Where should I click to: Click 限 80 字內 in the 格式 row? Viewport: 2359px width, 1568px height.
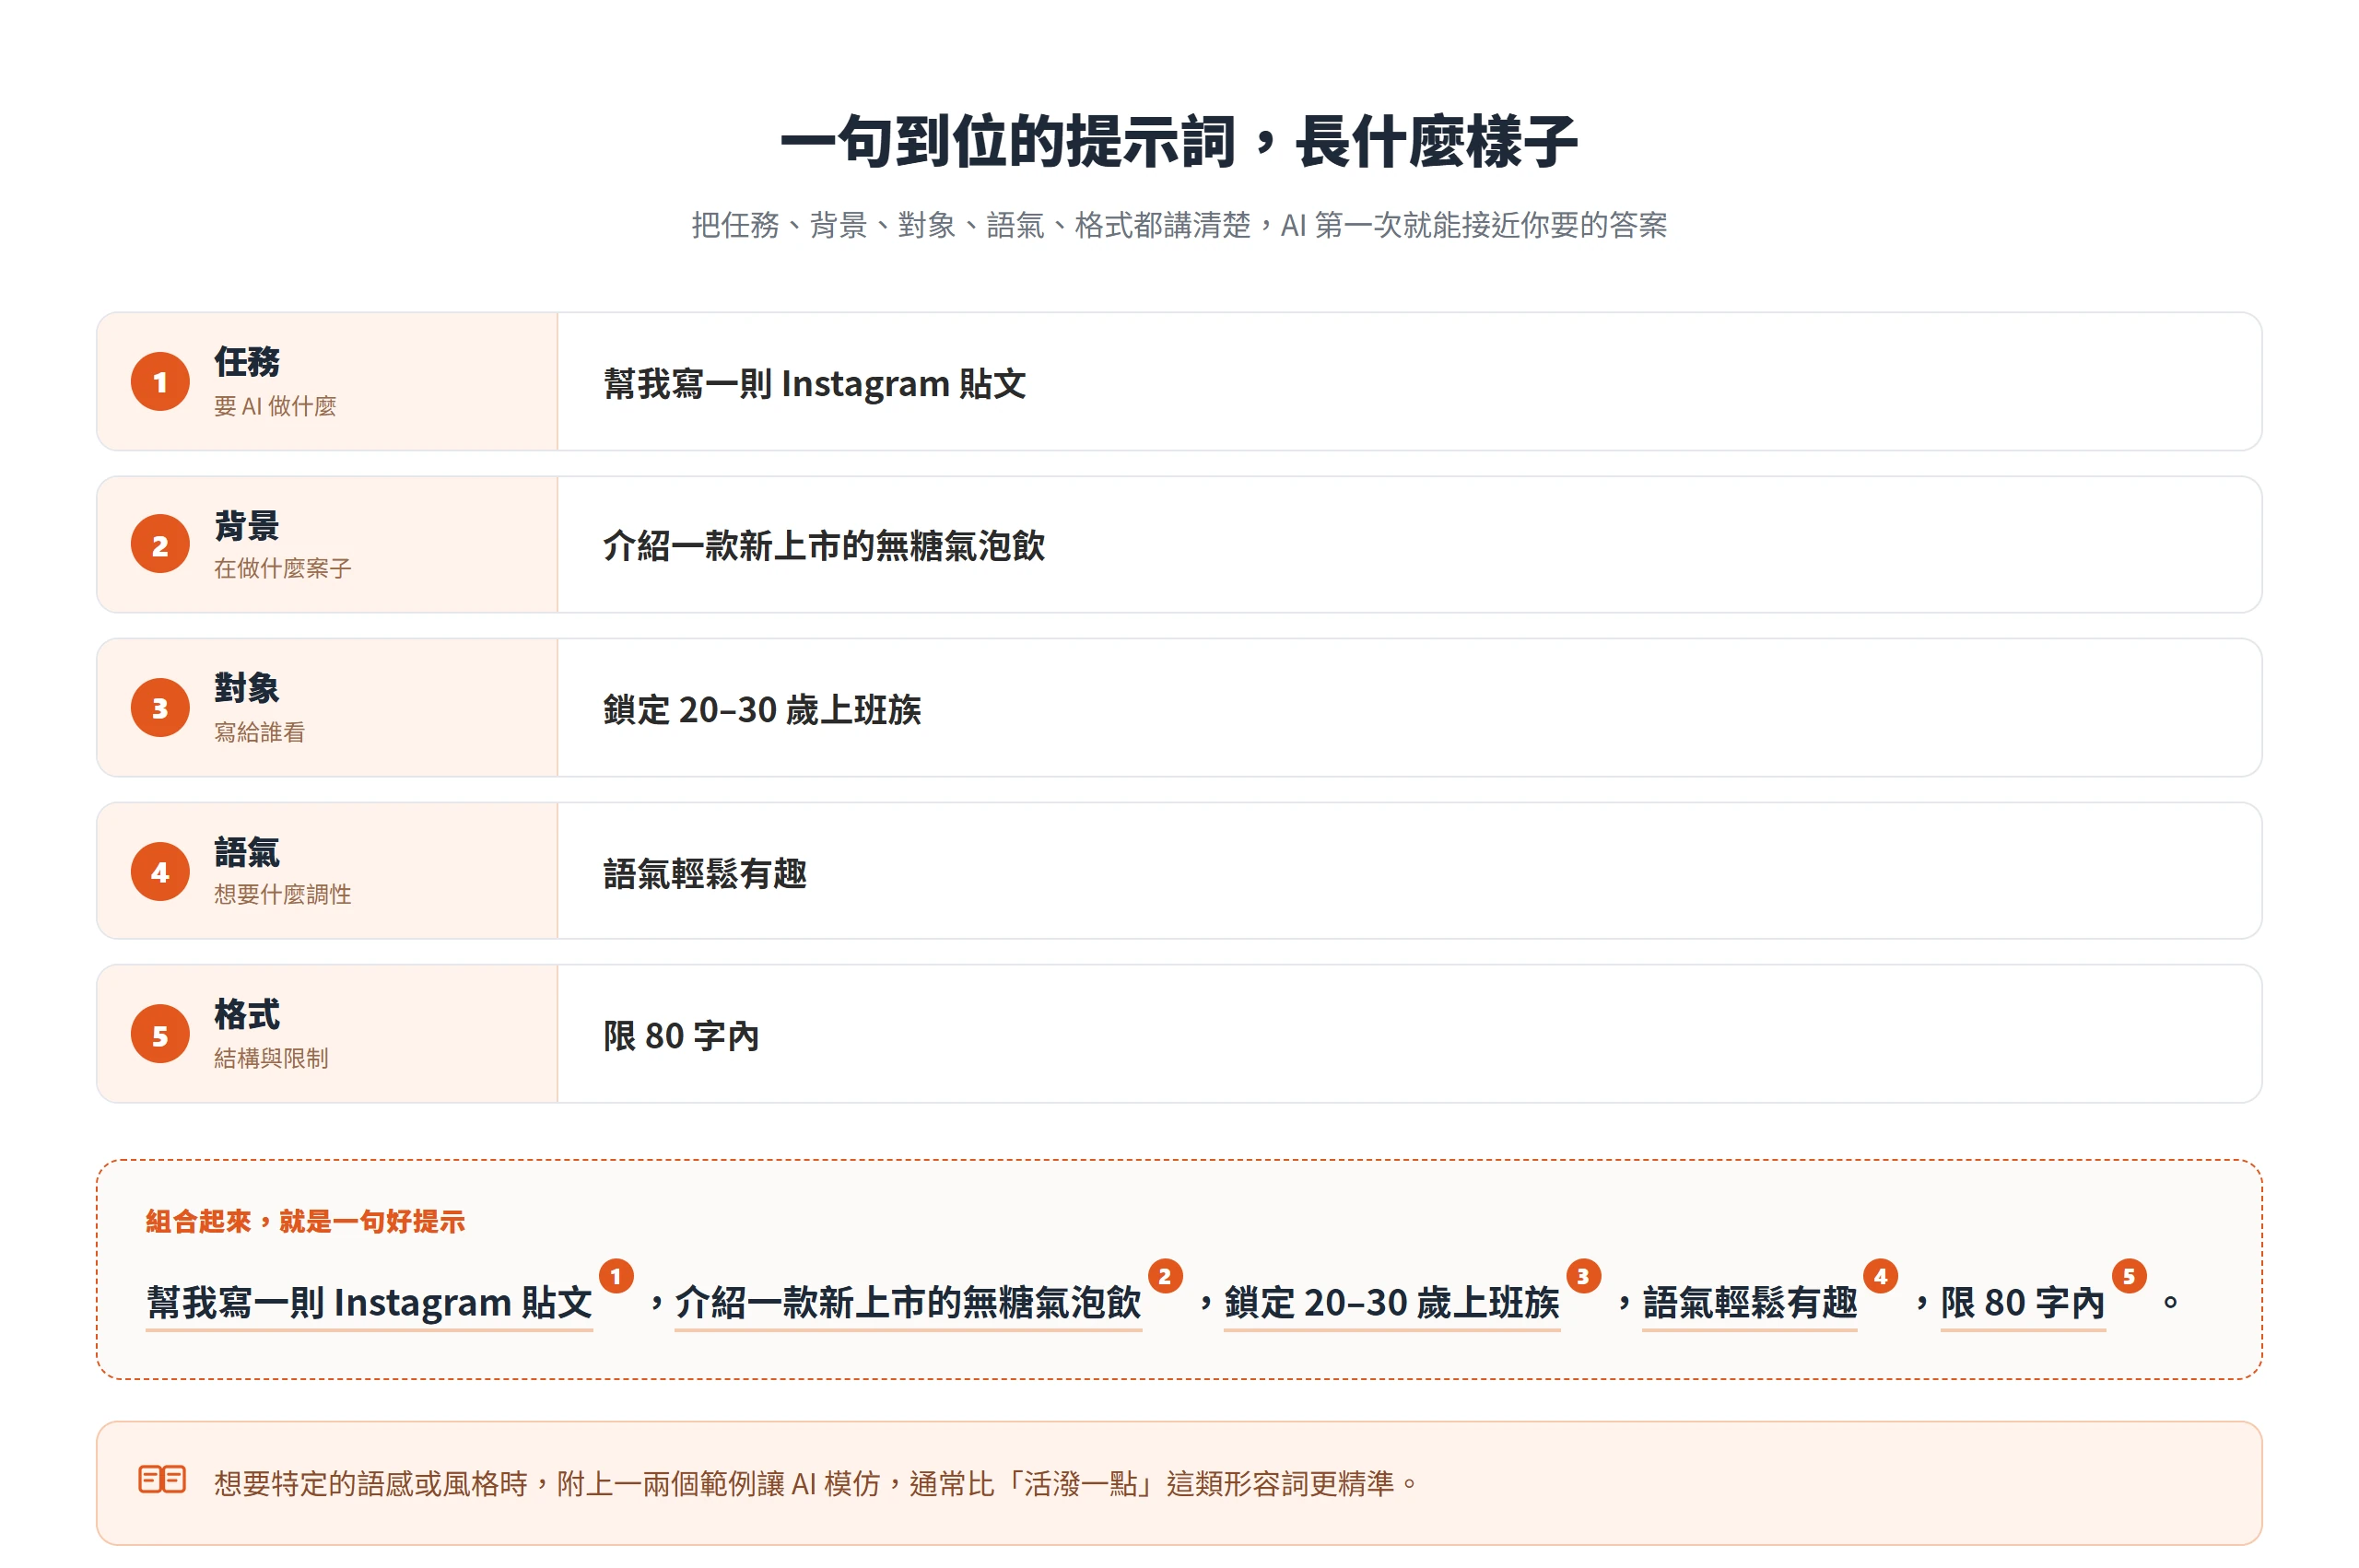681,1036
